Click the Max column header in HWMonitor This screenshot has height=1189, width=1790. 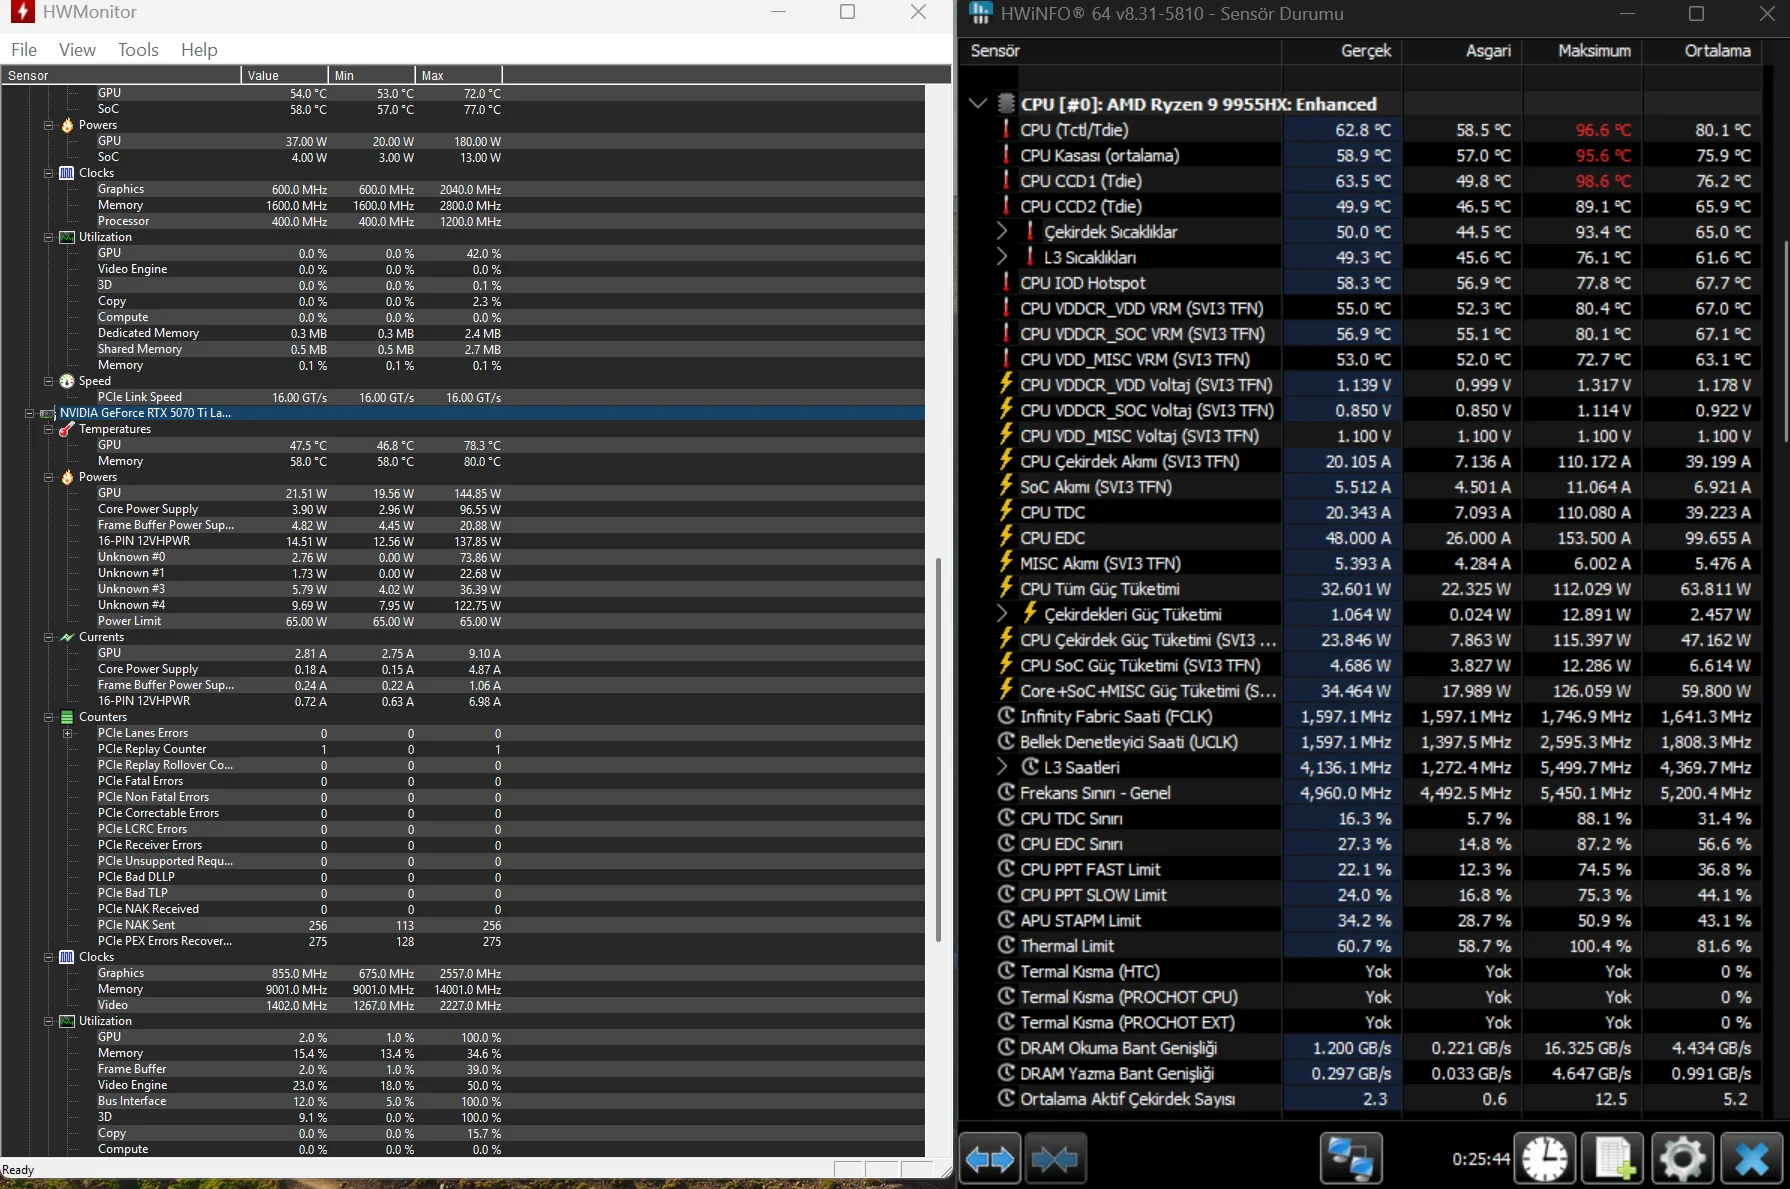point(459,75)
